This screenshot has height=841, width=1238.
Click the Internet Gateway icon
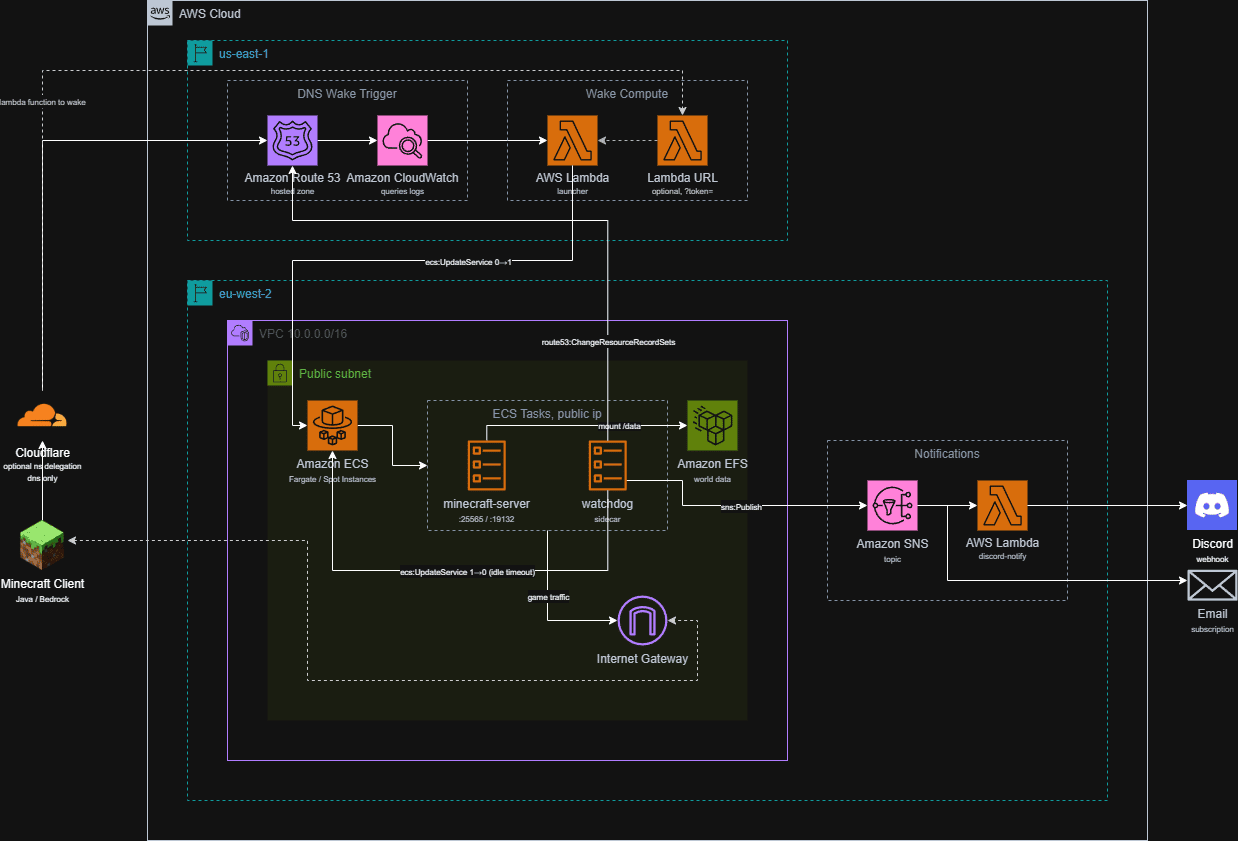coord(642,621)
